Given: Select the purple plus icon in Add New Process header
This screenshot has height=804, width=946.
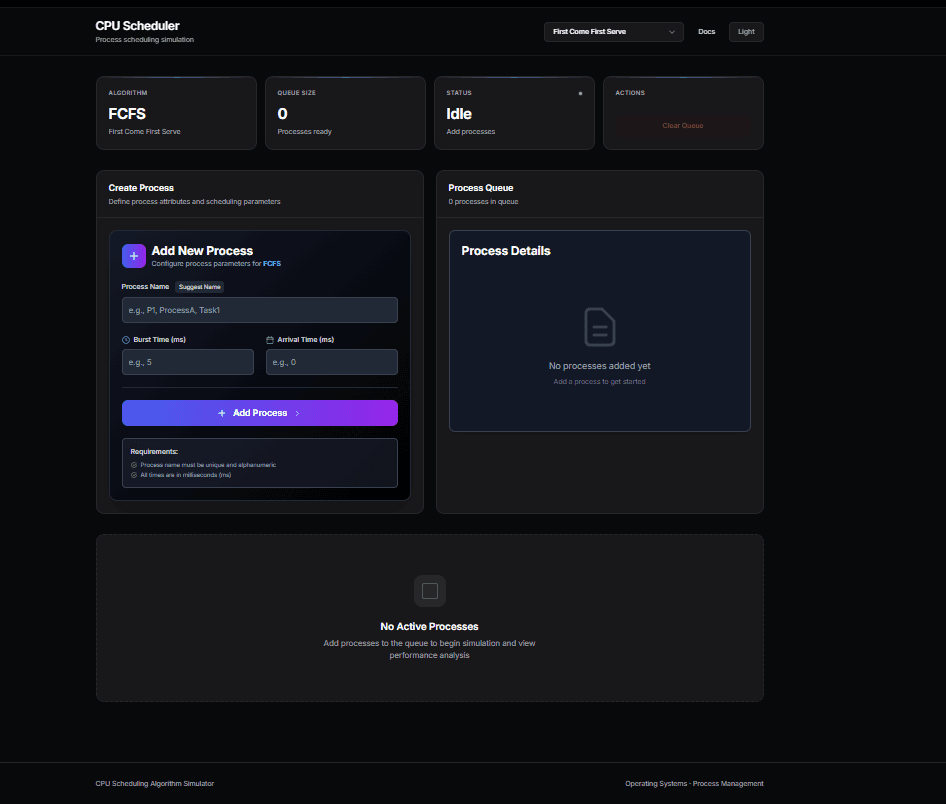Looking at the screenshot, I should 133,256.
